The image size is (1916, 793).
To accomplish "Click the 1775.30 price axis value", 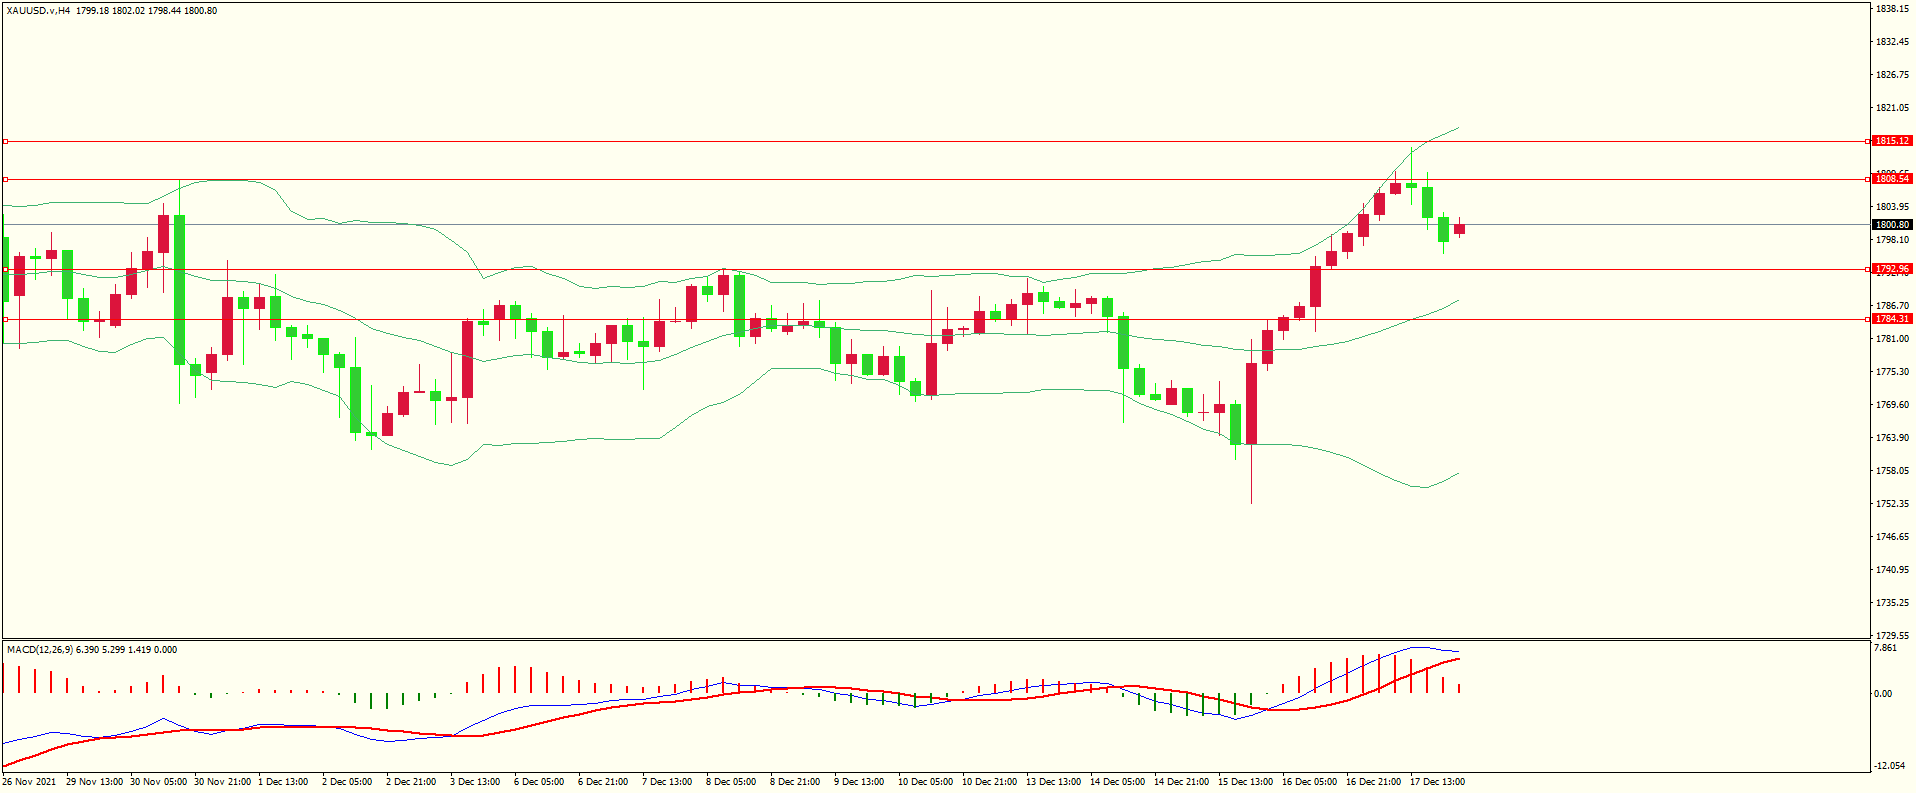I will click(x=1892, y=372).
